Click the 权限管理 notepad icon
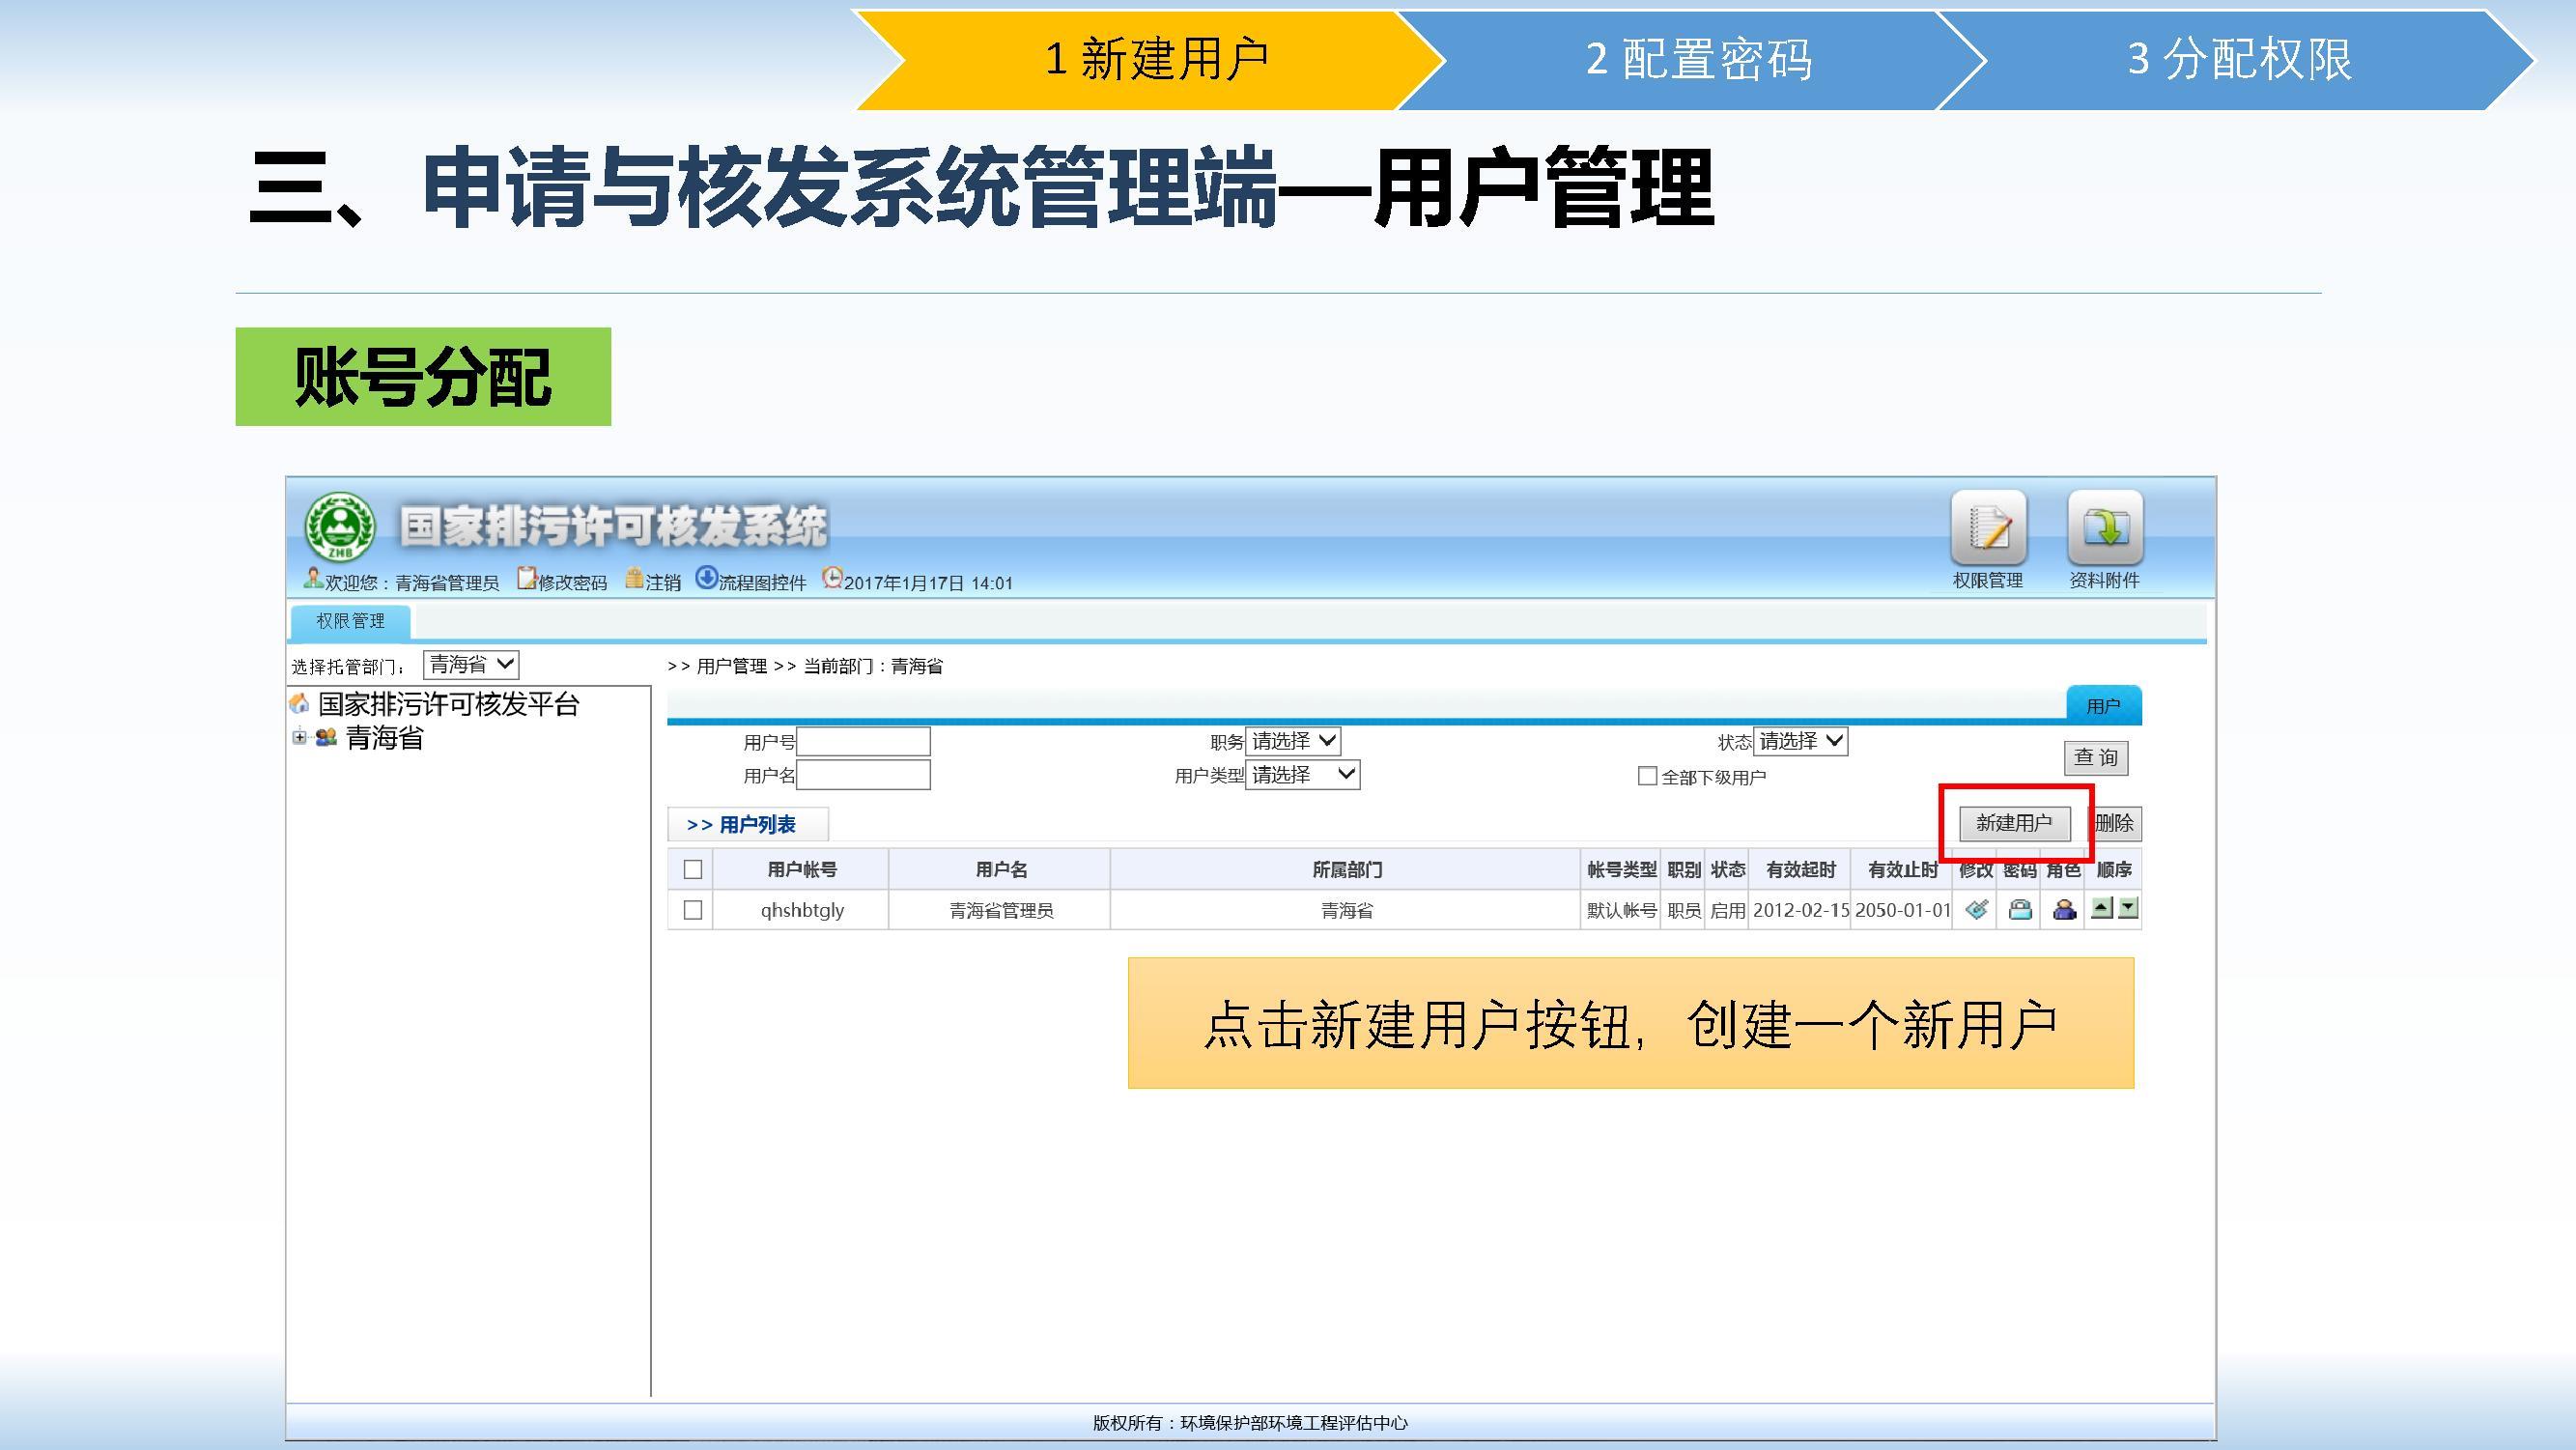Image resolution: width=2576 pixels, height=1450 pixels. tap(1988, 528)
